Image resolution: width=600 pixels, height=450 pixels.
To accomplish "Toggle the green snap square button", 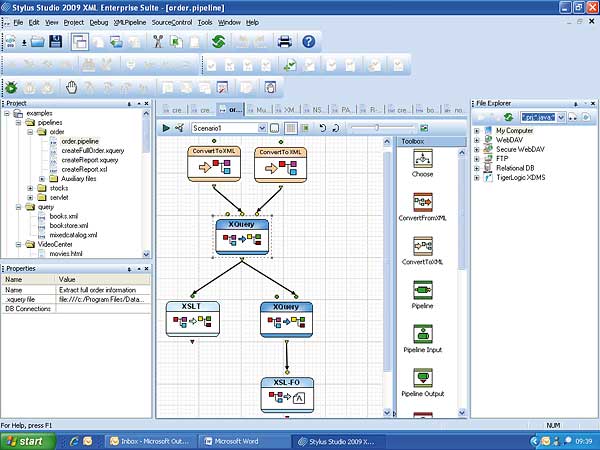I will [305, 128].
